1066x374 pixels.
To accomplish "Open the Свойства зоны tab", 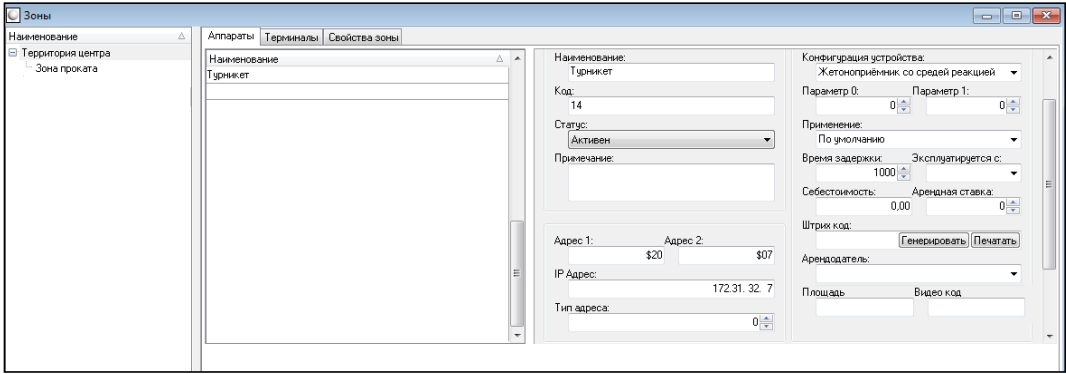I will pos(363,38).
